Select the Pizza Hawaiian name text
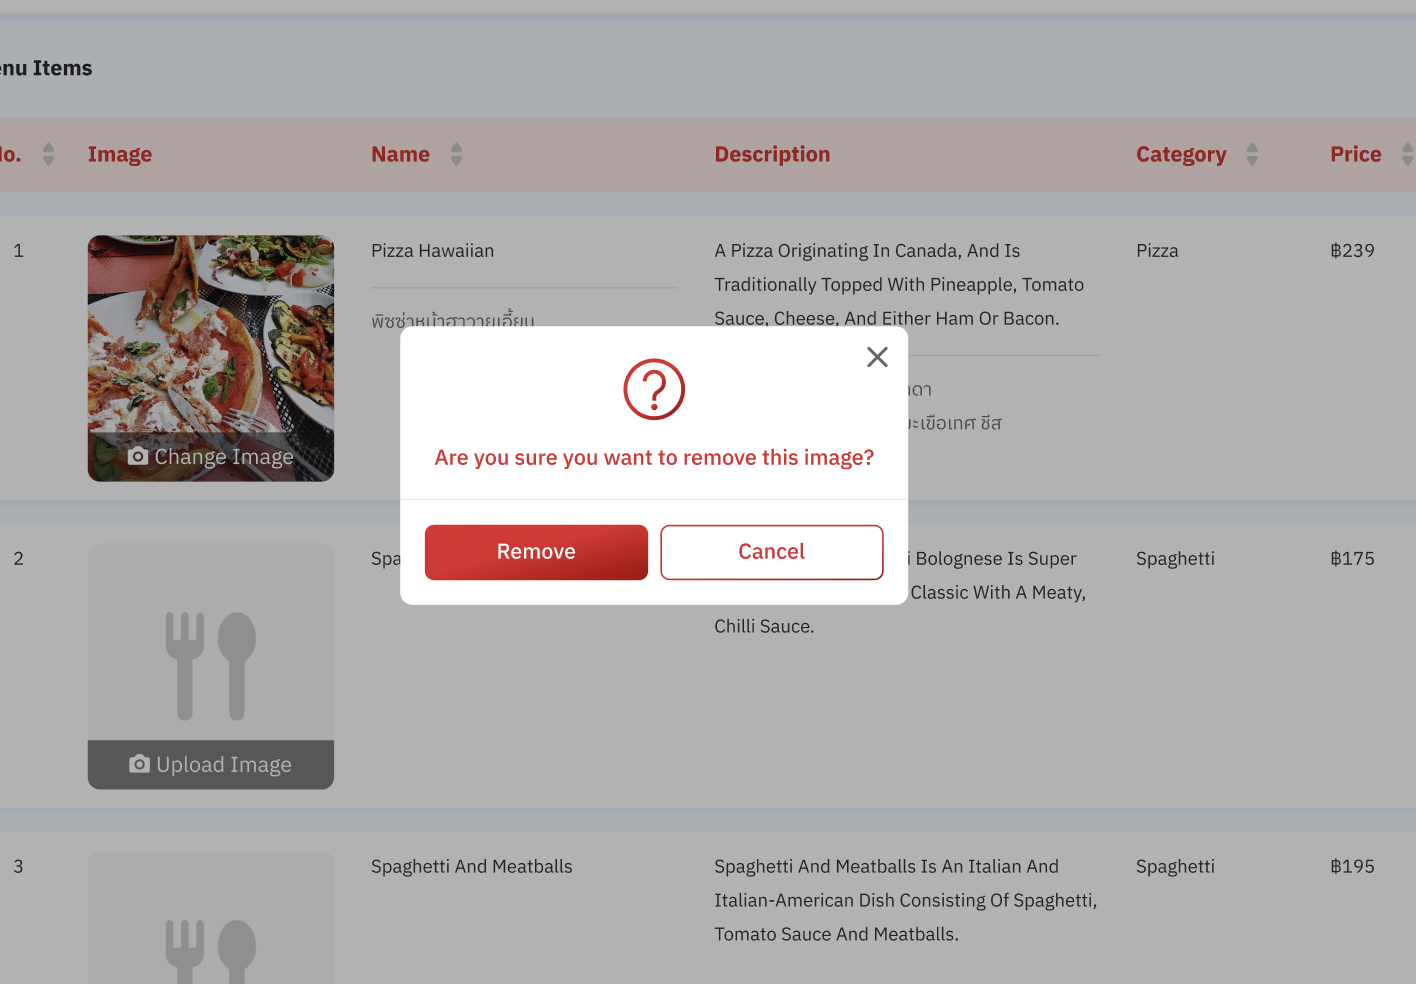This screenshot has width=1416, height=984. pyautogui.click(x=432, y=251)
